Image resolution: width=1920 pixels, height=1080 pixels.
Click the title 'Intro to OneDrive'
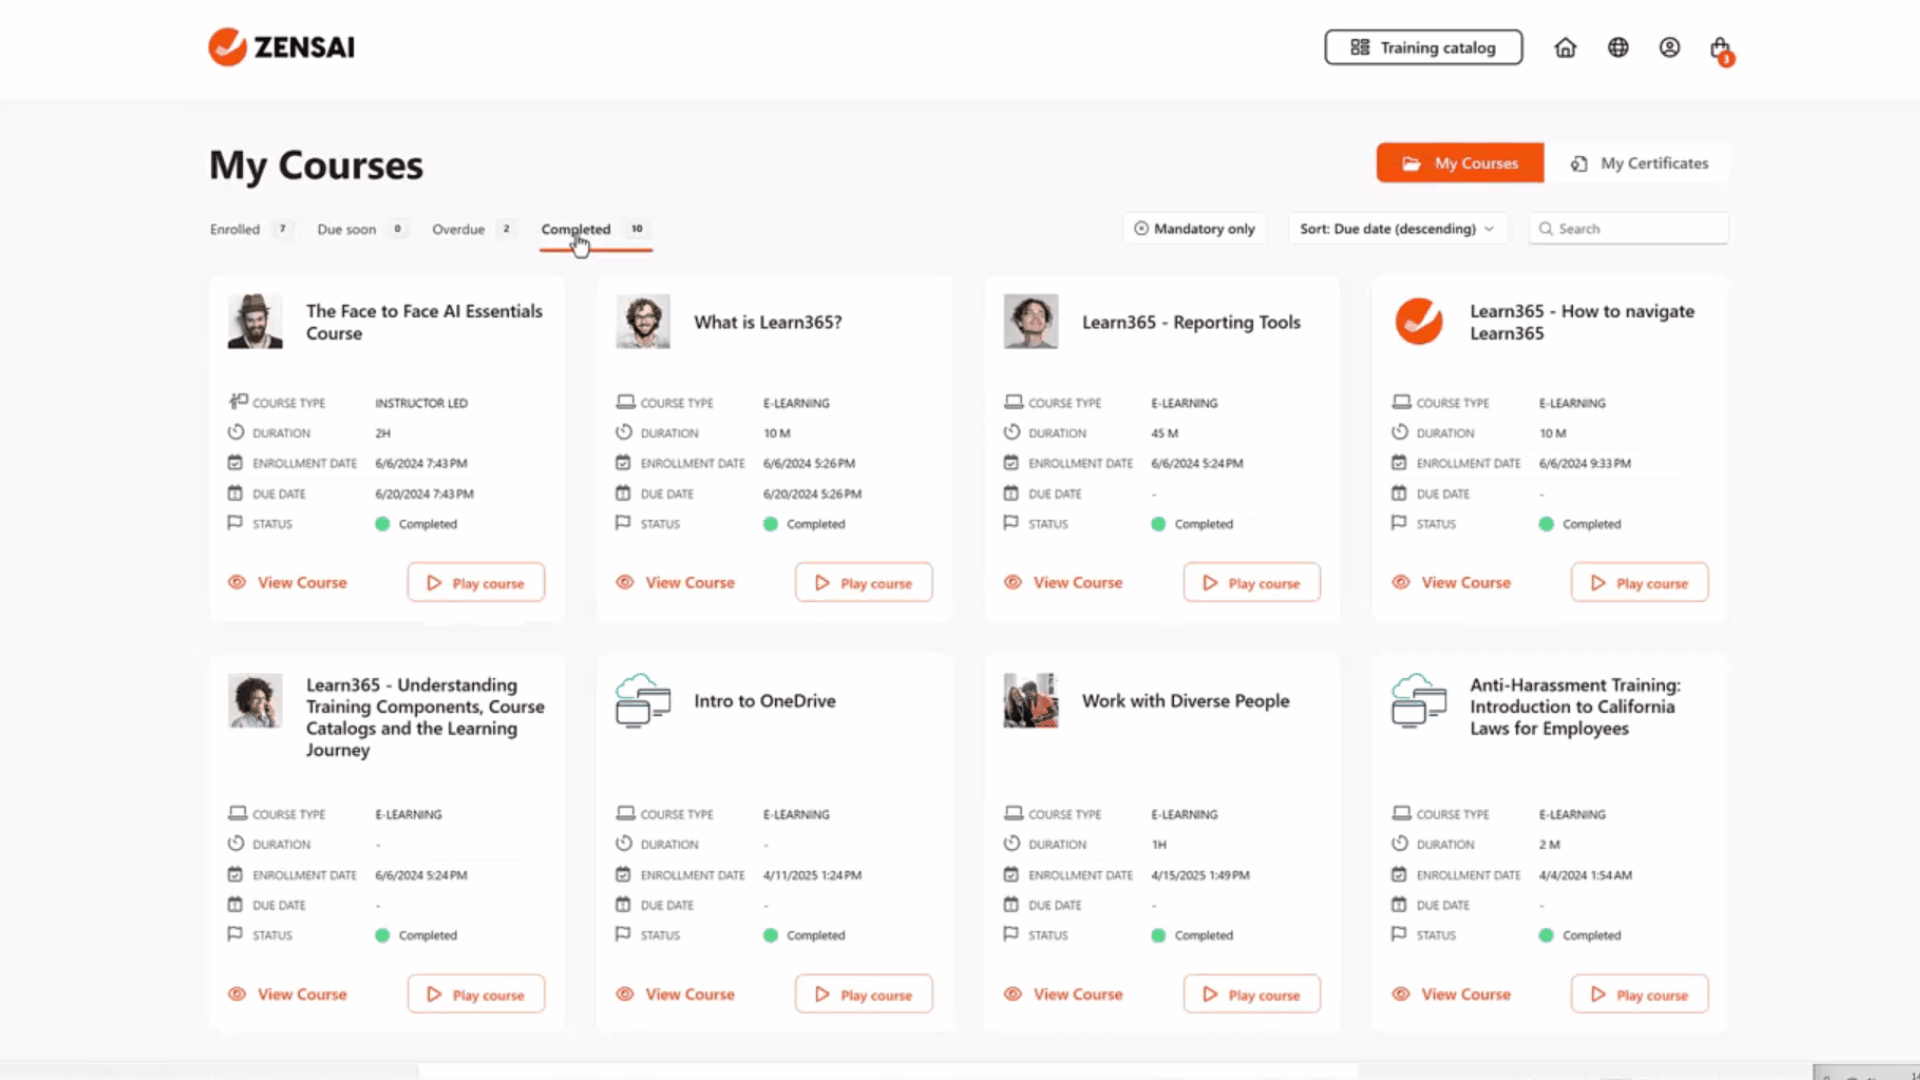(765, 701)
